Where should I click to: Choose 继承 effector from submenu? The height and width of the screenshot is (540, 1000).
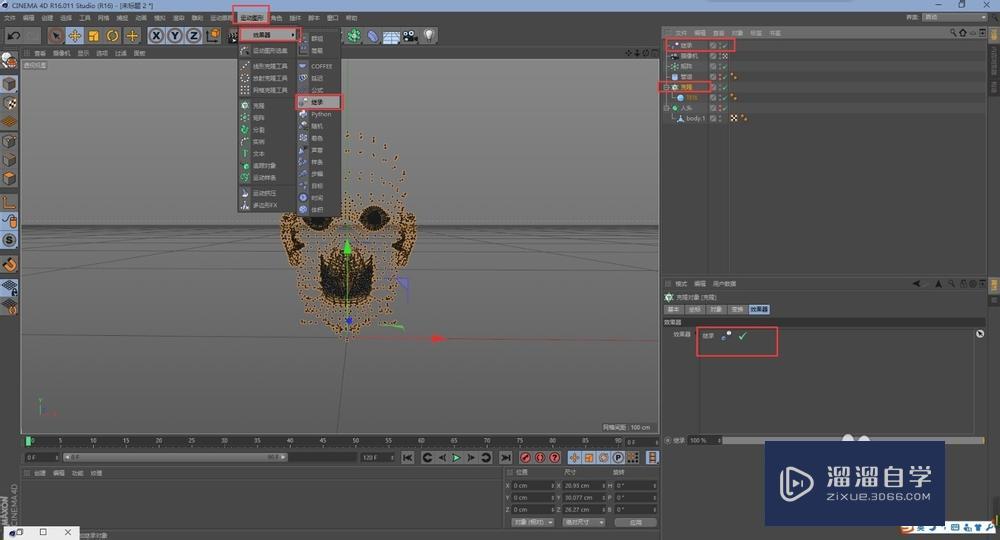coord(319,102)
